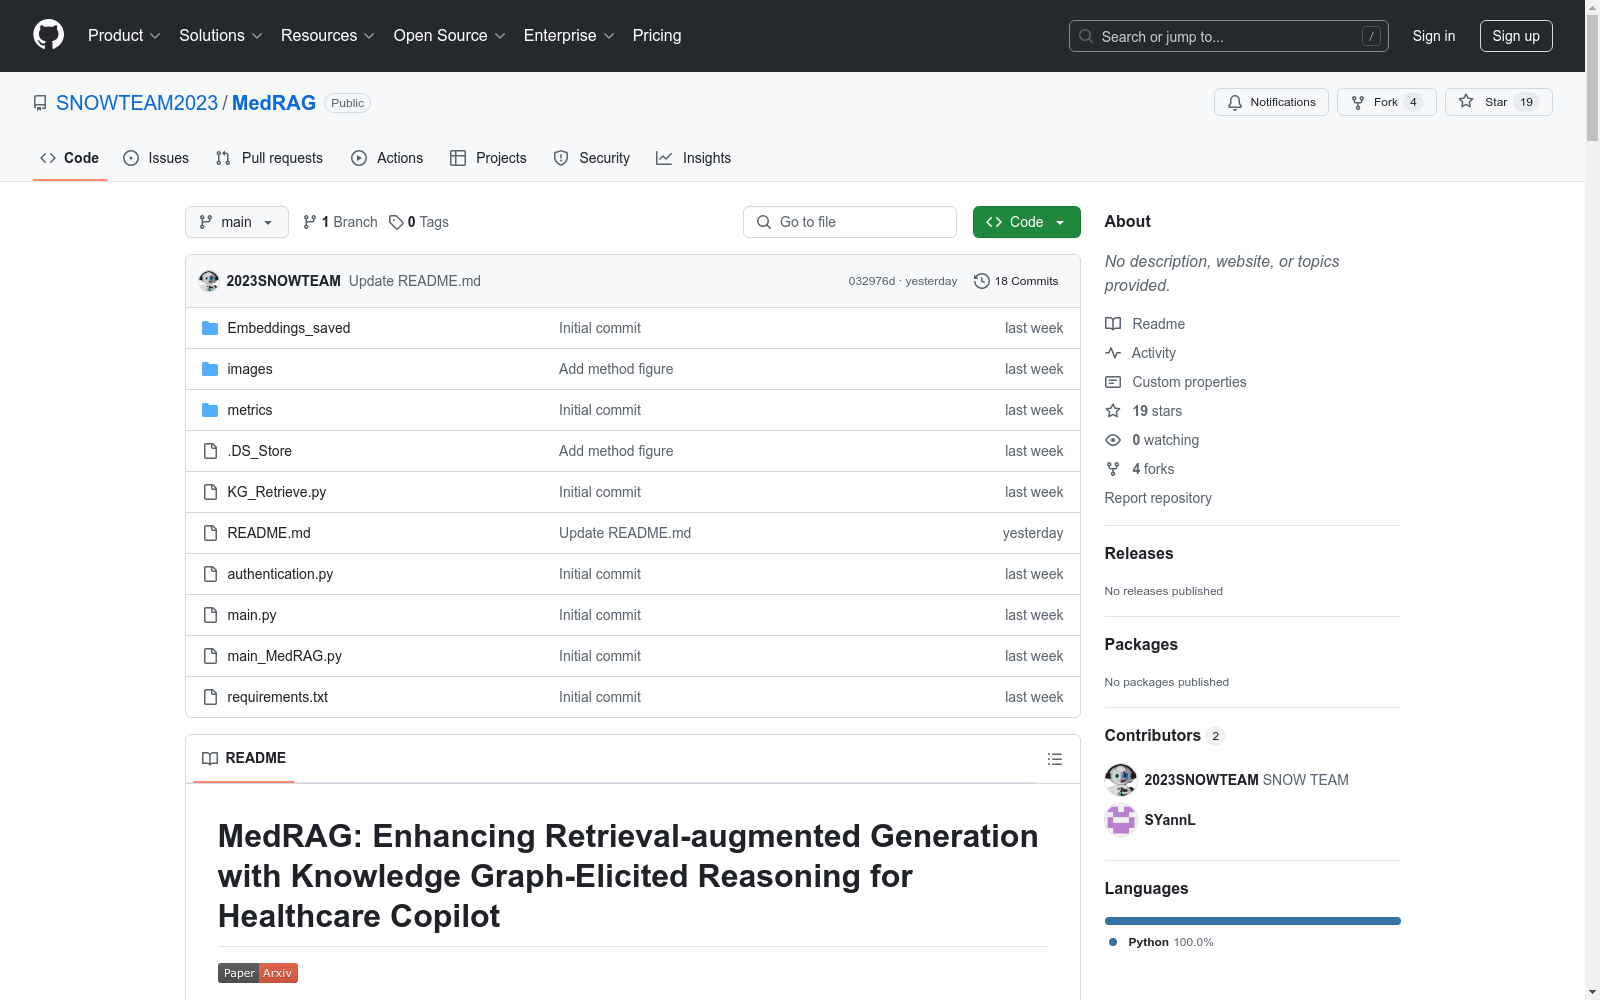
Task: Click the images folder icon
Action: click(x=210, y=369)
